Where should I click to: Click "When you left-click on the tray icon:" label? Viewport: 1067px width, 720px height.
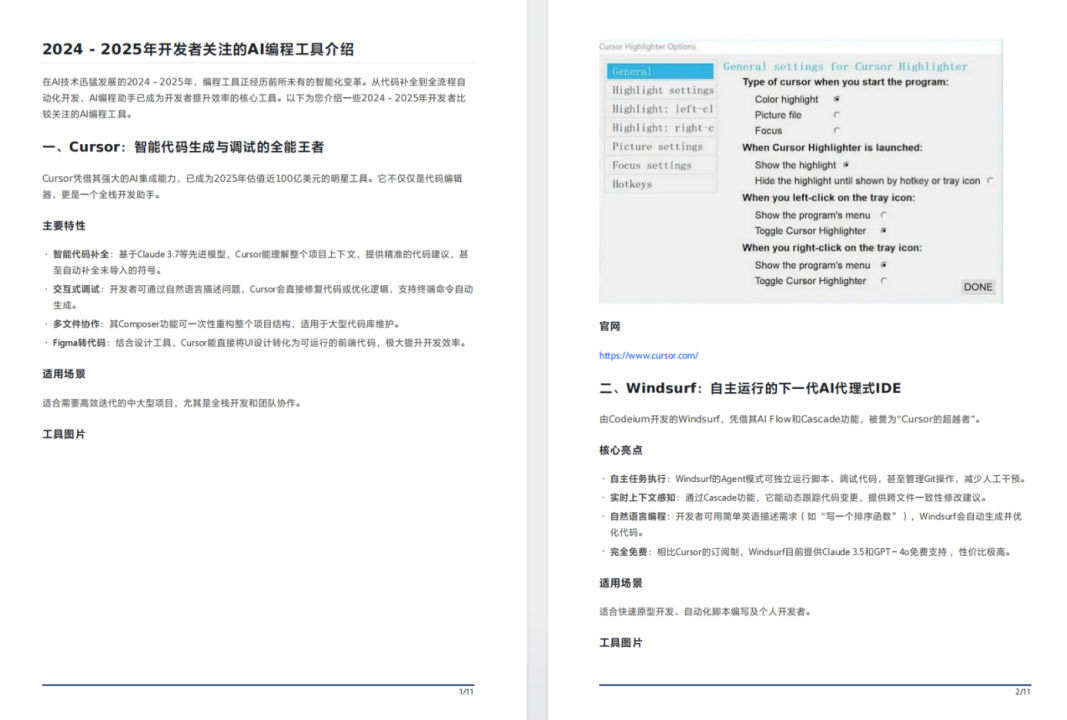pos(828,198)
